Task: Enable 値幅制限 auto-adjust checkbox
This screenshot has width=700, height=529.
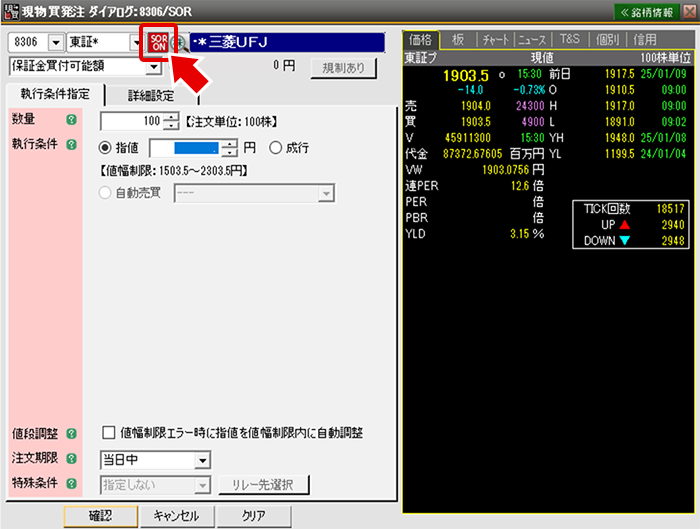Action: pyautogui.click(x=109, y=434)
